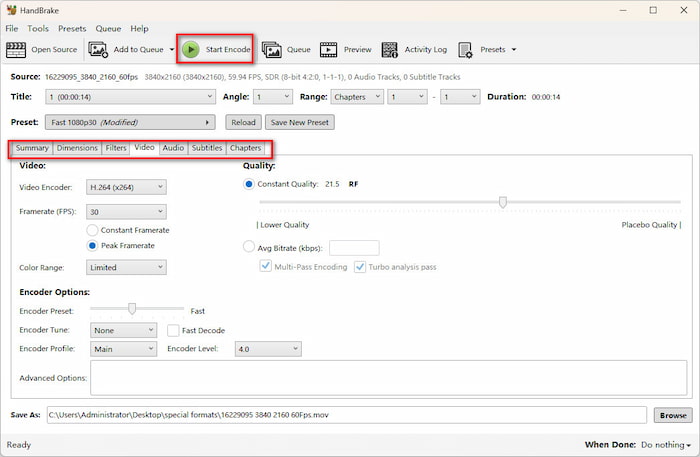Screen dimensions: 700x457
Task: Click the Save New Preset button
Action: point(300,122)
